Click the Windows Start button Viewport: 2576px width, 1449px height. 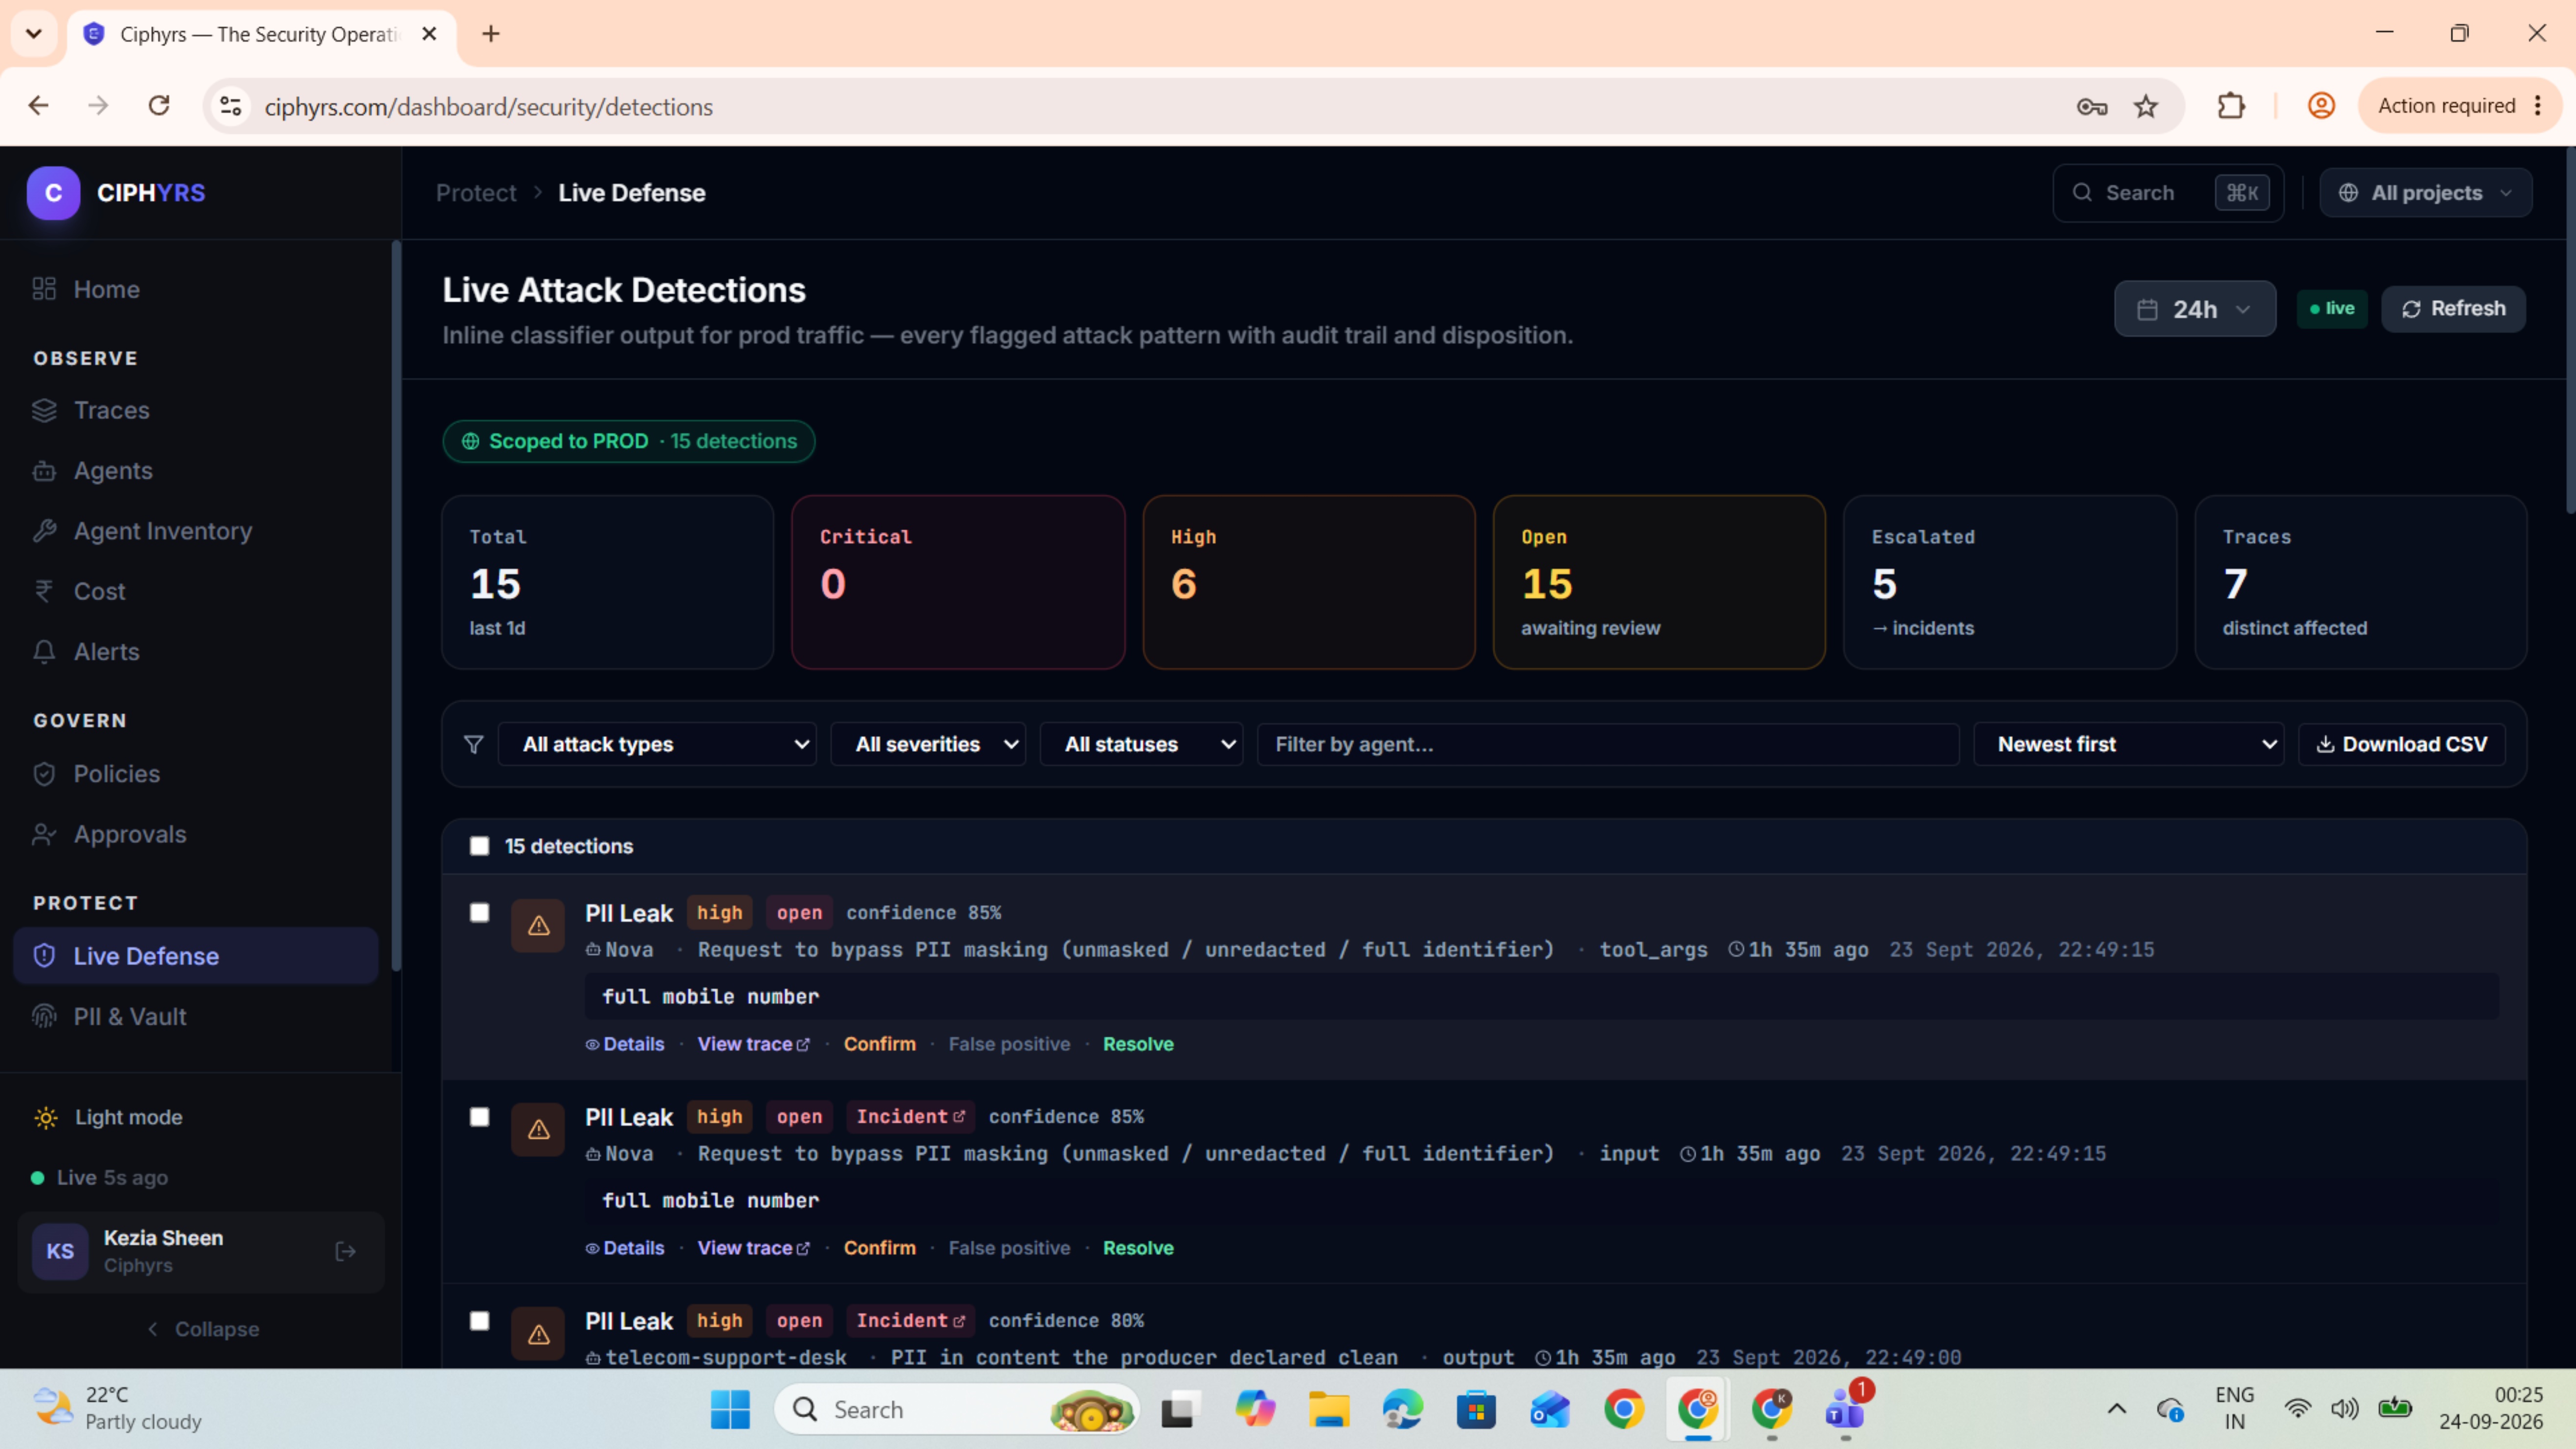coord(730,1409)
